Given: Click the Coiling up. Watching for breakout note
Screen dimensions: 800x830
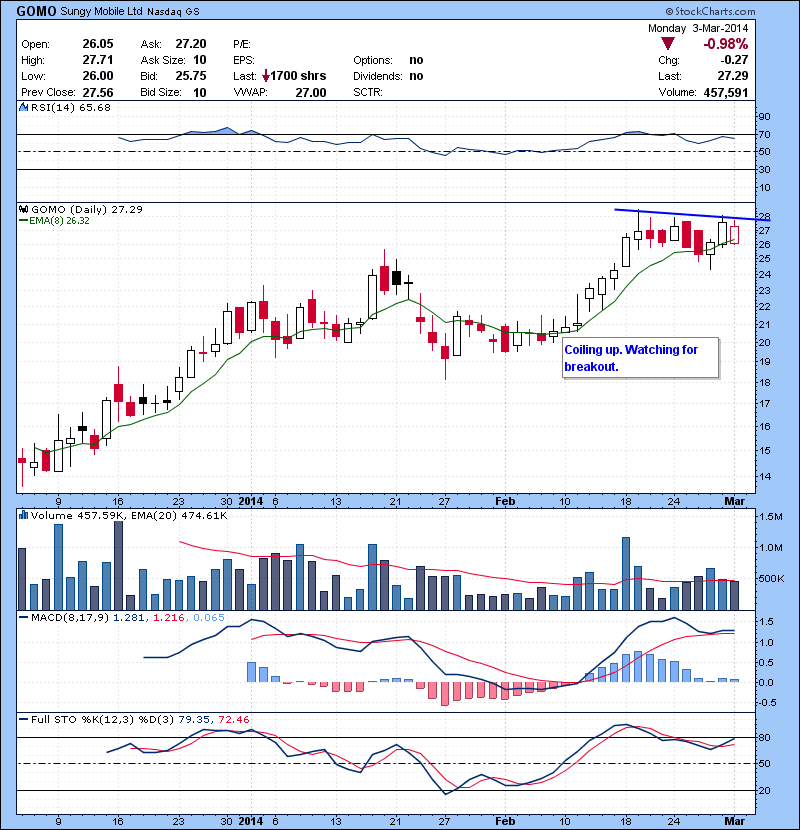Looking at the screenshot, I should [640, 358].
